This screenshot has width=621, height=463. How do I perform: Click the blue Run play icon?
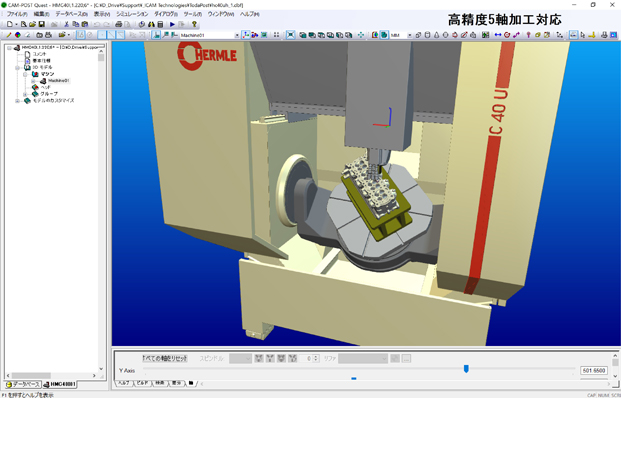click(x=172, y=24)
